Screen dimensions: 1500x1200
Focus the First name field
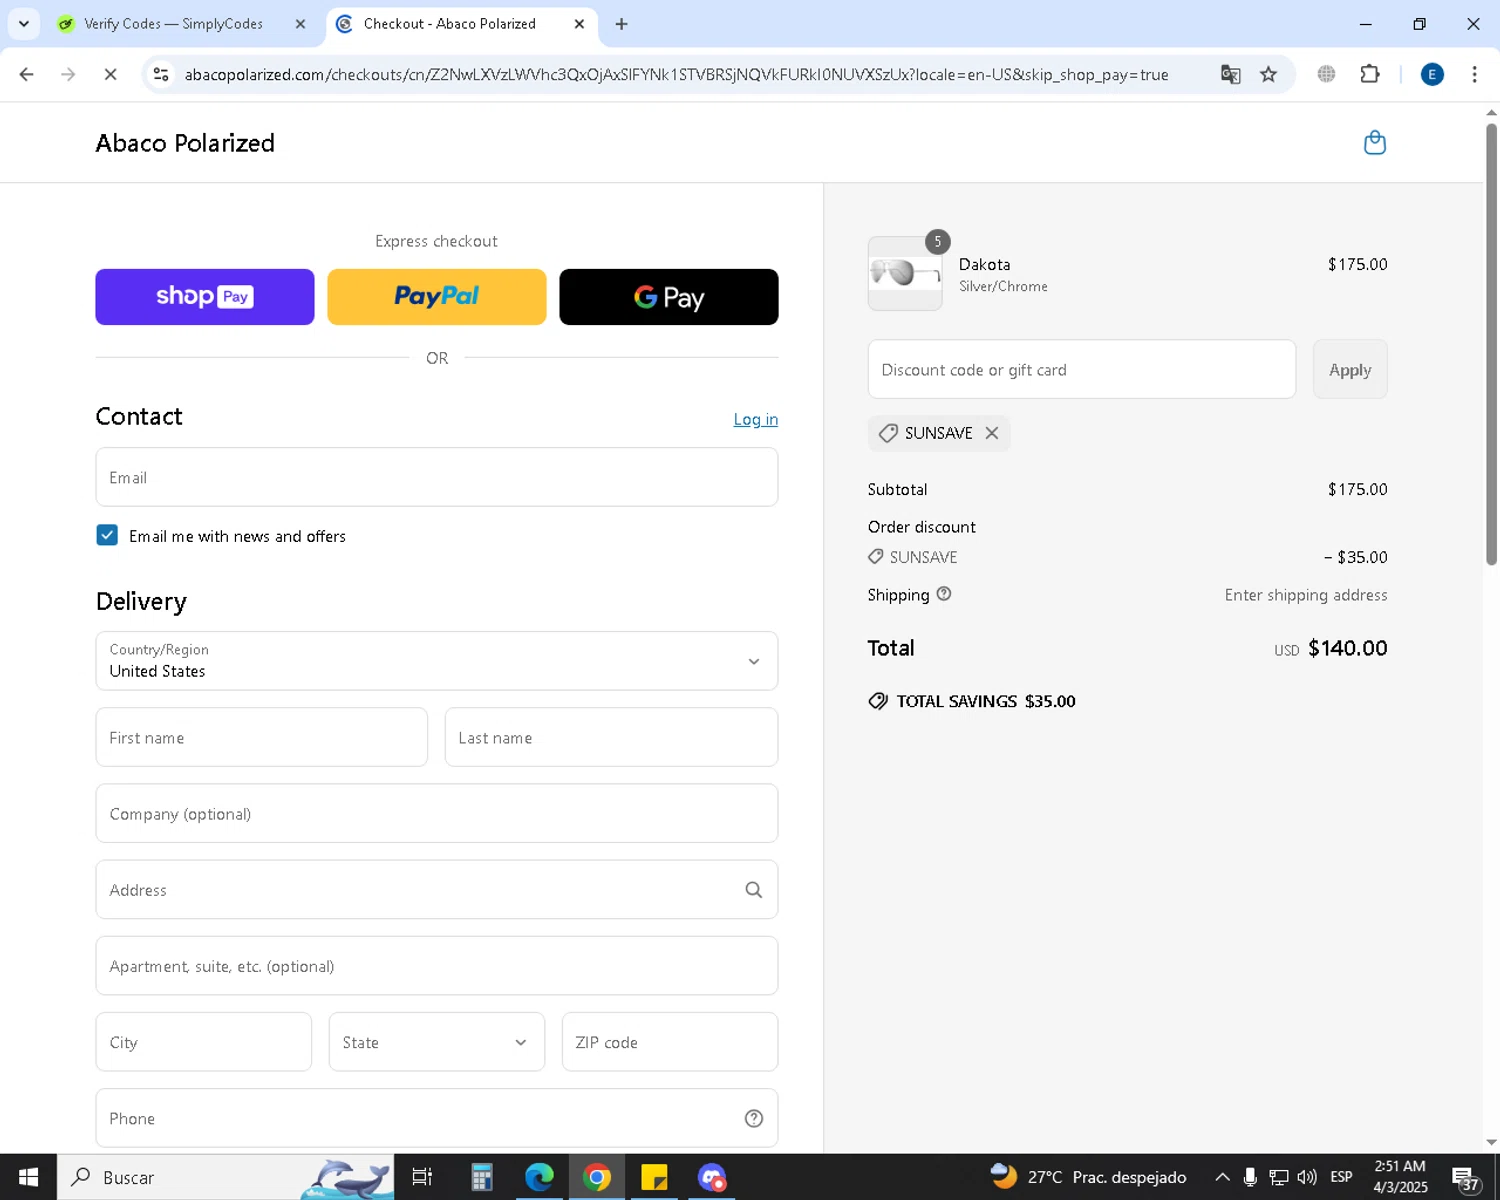pyautogui.click(x=262, y=737)
